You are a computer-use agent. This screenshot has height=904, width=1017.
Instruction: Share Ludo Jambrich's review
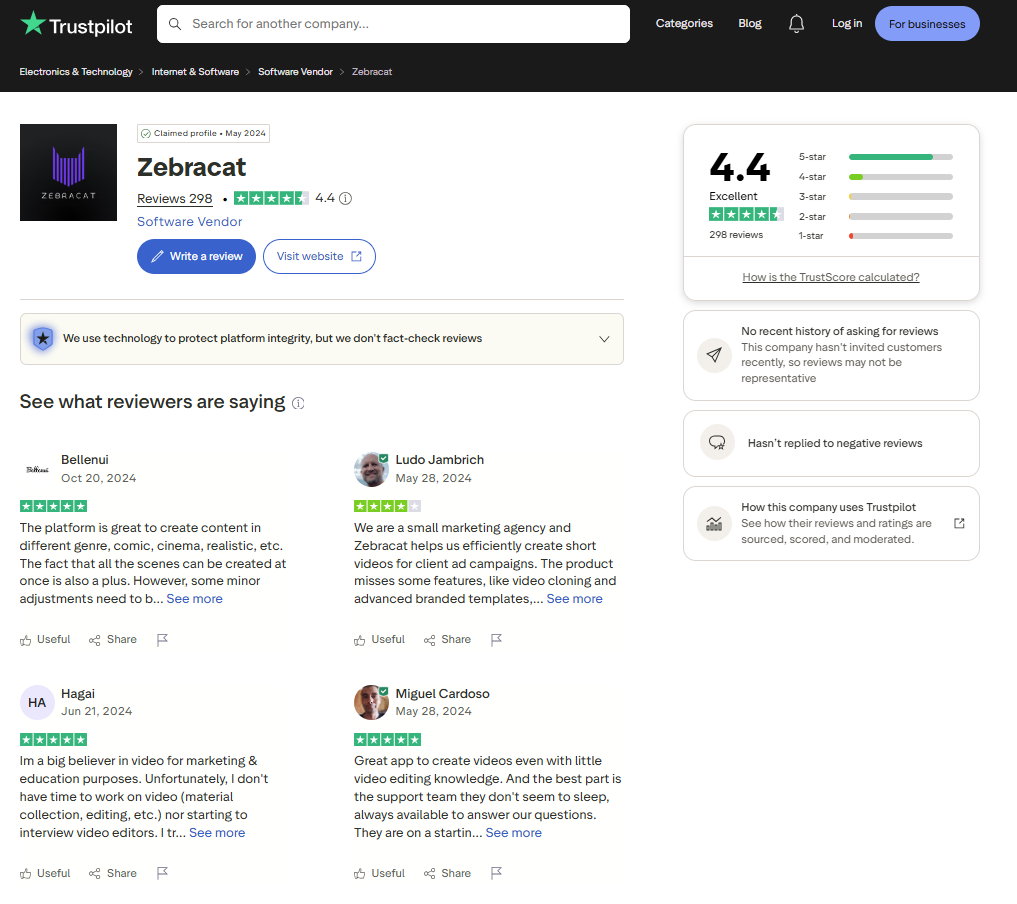click(448, 639)
